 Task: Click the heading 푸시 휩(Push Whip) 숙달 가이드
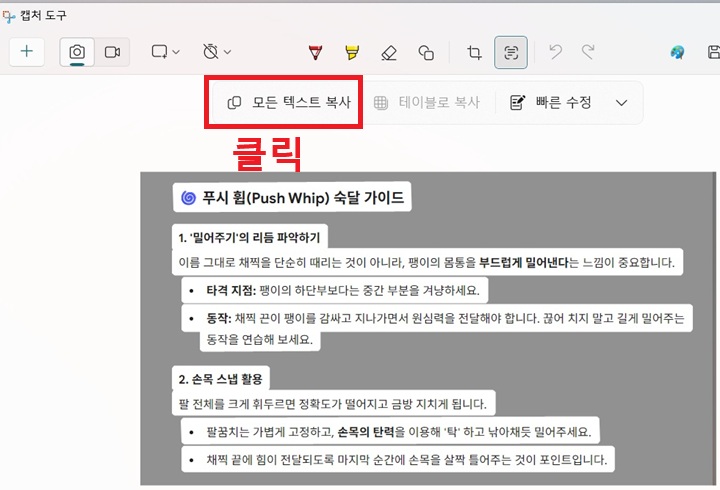click(x=303, y=198)
